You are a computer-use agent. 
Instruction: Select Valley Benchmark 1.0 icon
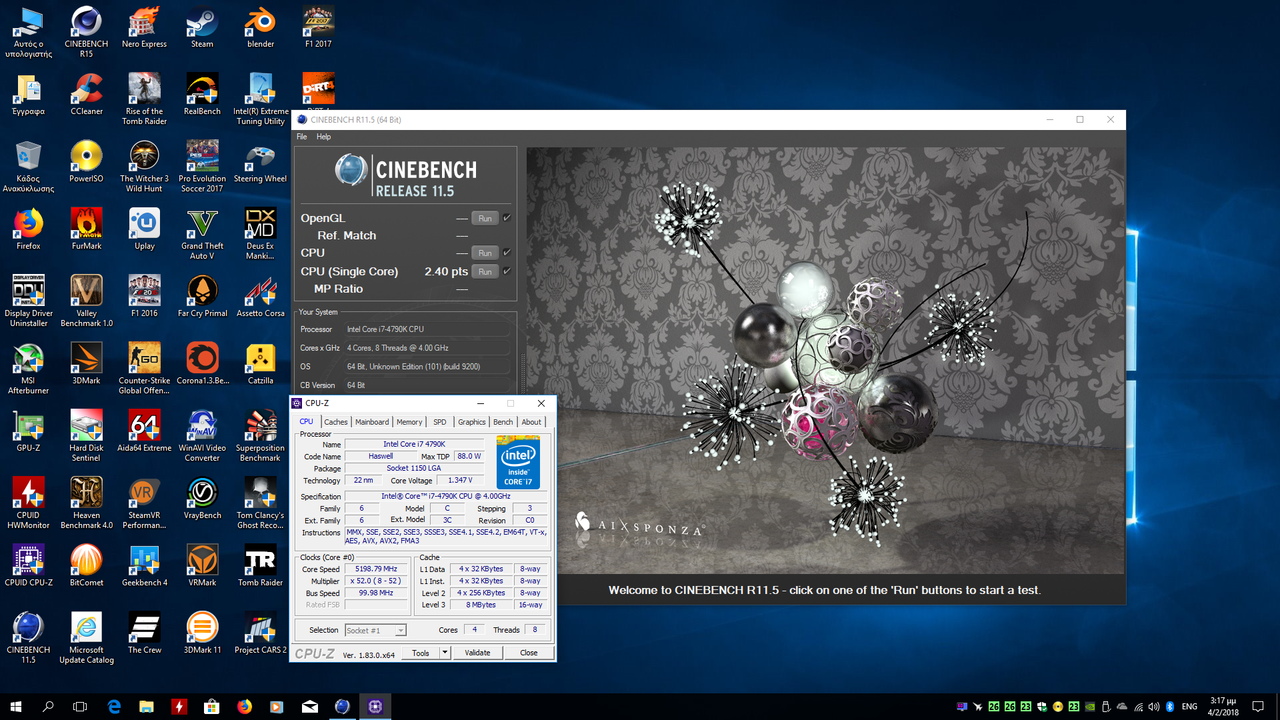pos(86,301)
